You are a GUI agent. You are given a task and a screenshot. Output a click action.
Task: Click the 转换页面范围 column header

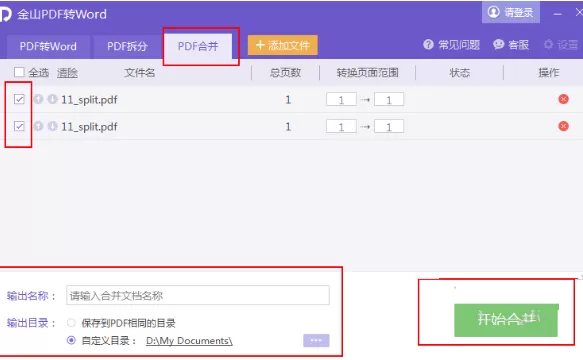pos(367,73)
